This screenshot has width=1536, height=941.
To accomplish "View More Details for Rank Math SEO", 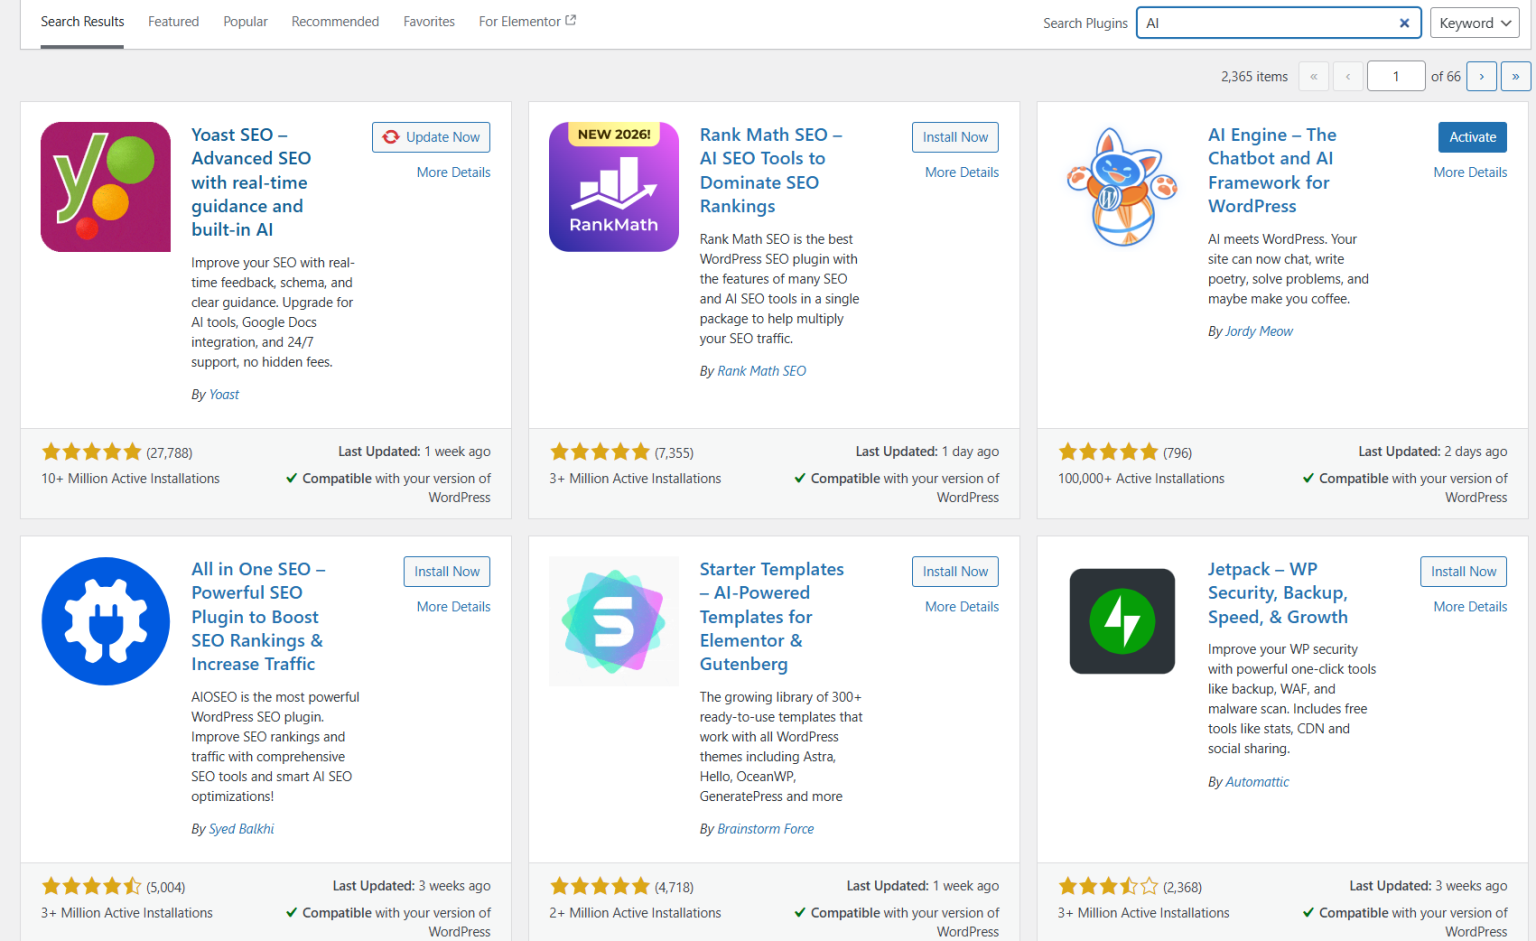I will 962,172.
